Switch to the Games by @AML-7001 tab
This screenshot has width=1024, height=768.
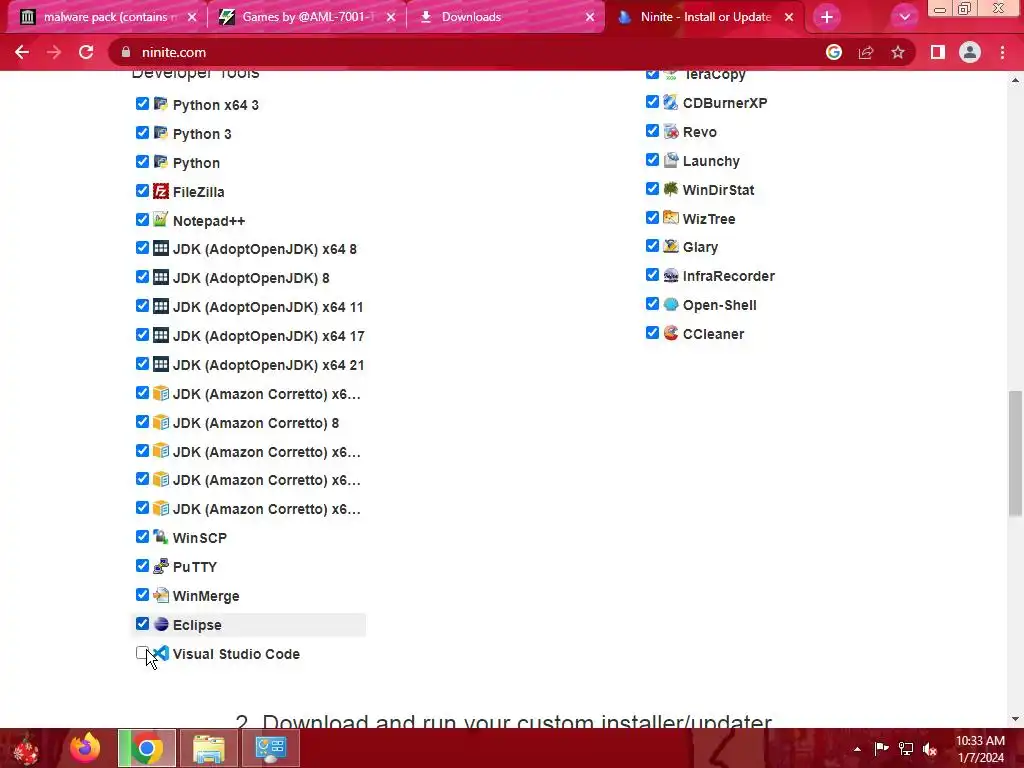click(x=307, y=17)
